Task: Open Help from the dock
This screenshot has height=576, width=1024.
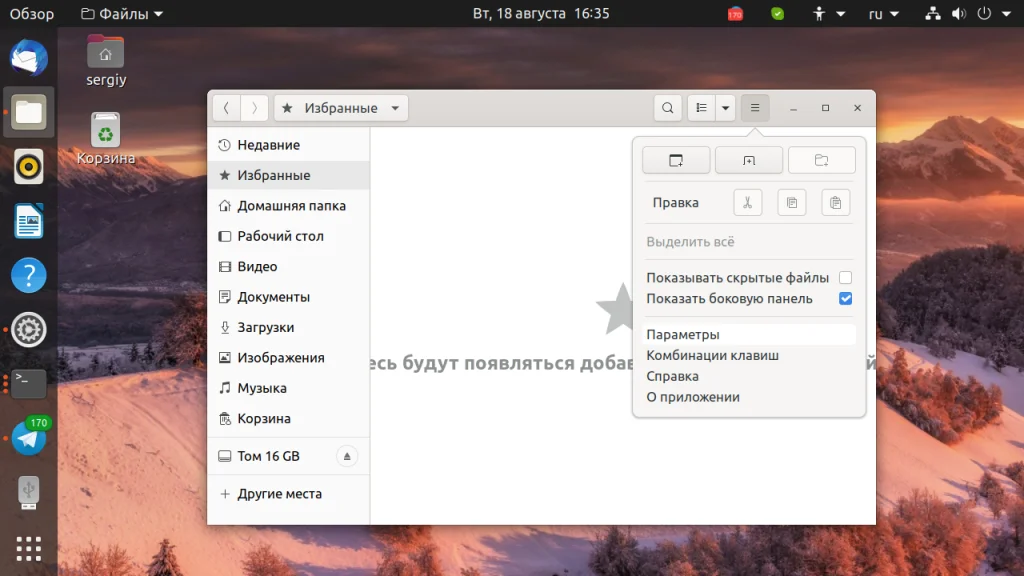Action: pos(29,275)
